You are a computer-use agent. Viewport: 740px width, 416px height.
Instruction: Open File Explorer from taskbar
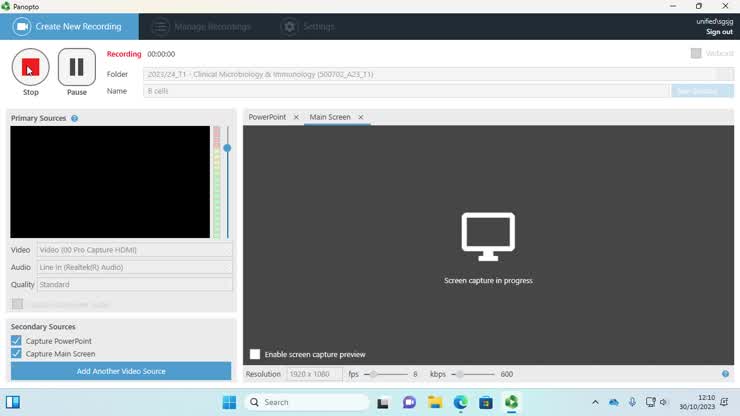435,402
